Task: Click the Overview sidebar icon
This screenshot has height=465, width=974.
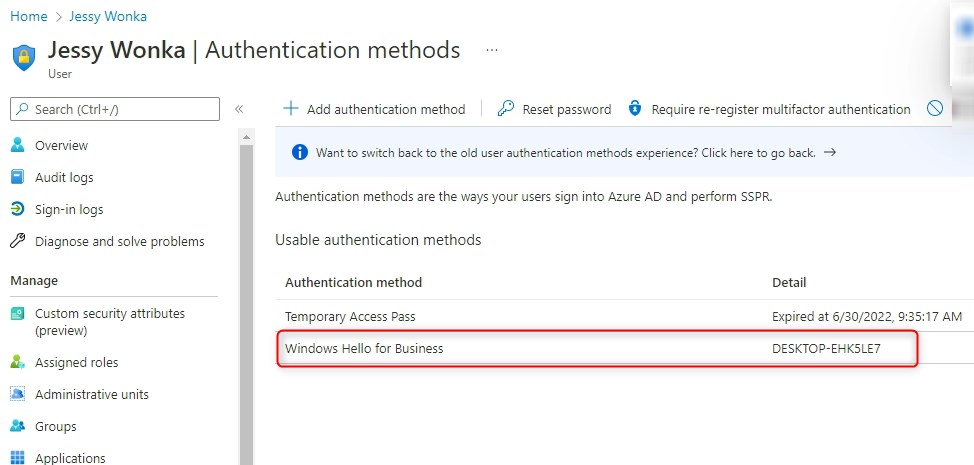Action: 17,145
